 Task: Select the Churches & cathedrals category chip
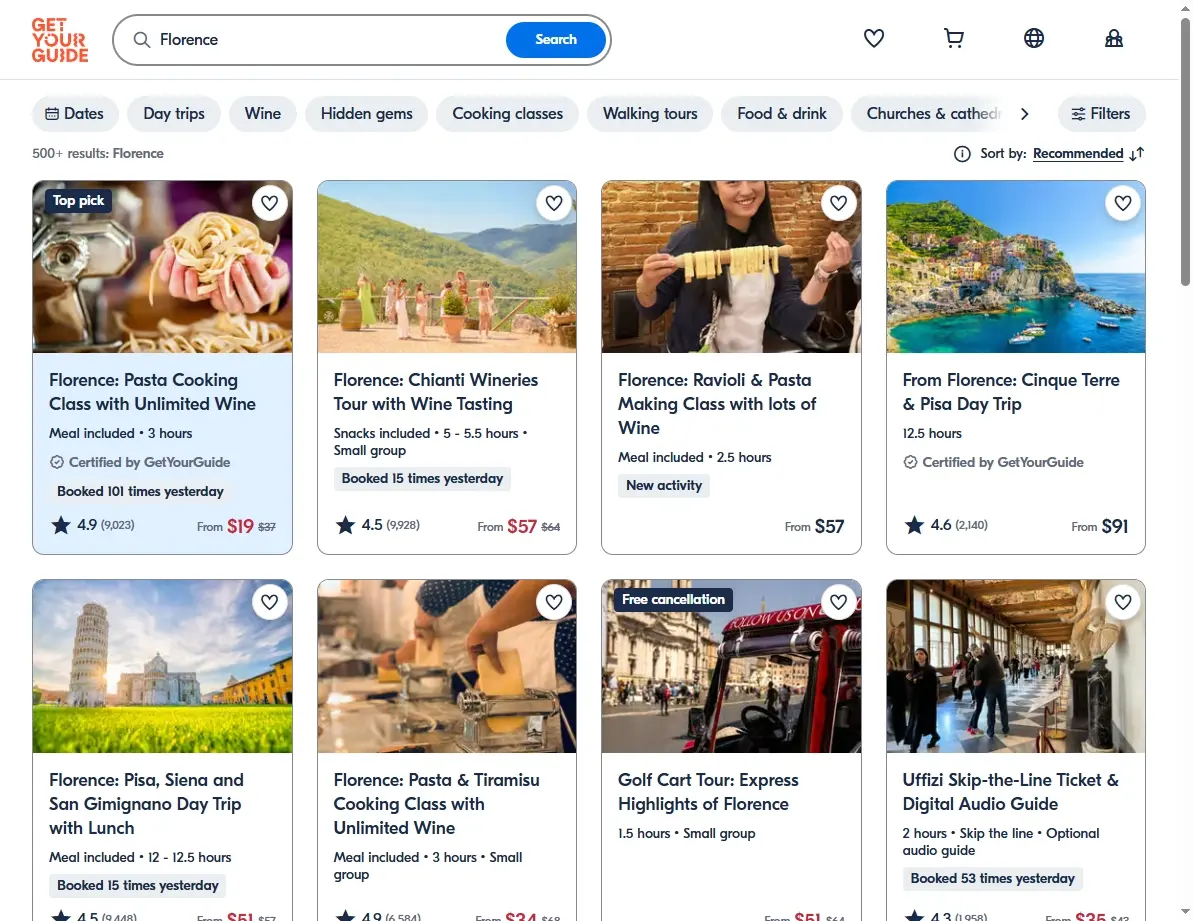932,114
